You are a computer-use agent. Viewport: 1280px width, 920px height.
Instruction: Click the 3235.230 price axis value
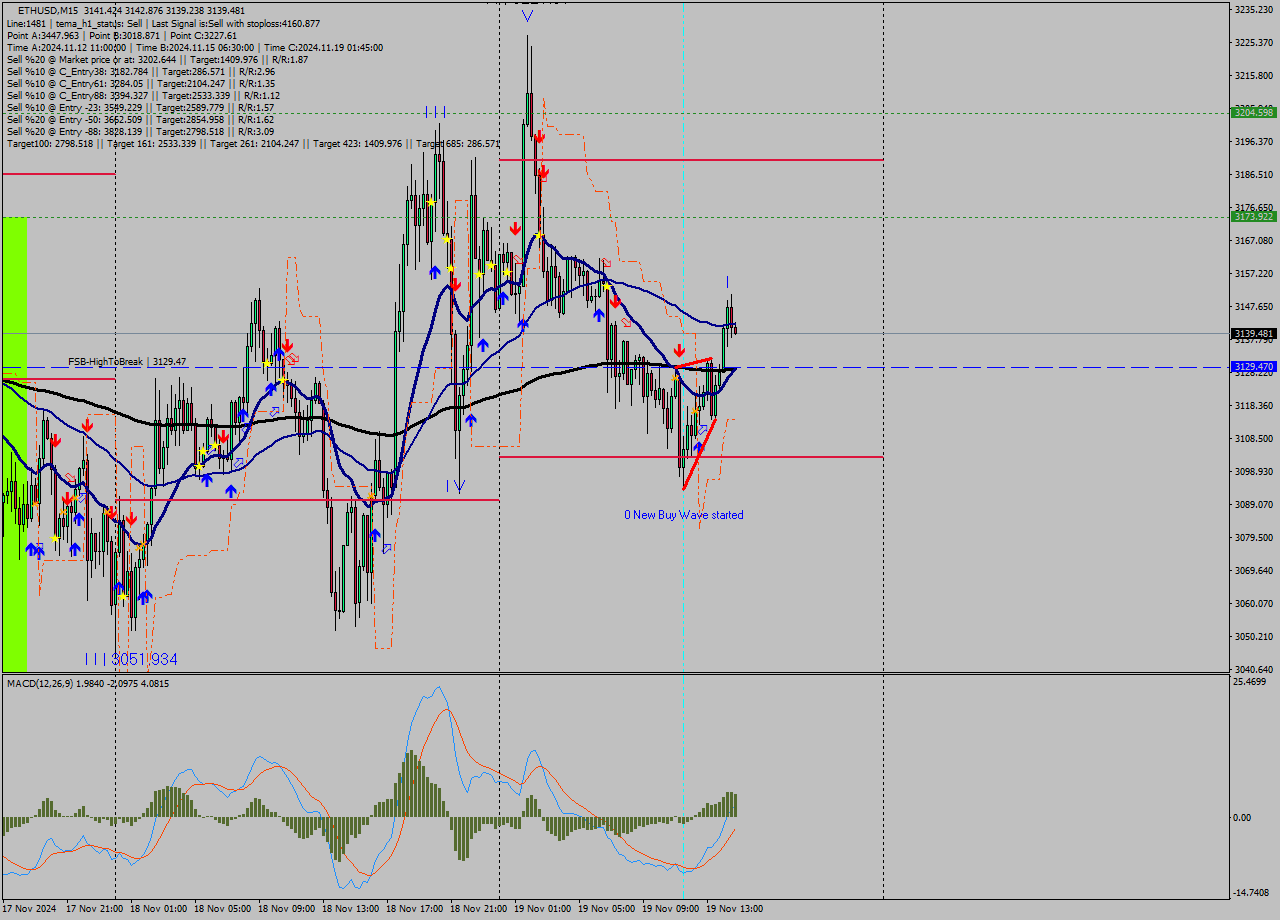coord(1254,9)
